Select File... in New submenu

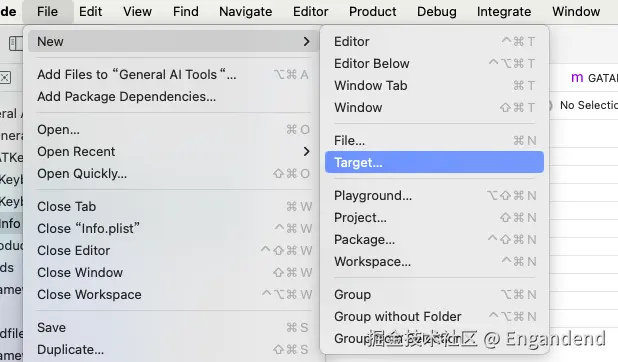point(434,140)
